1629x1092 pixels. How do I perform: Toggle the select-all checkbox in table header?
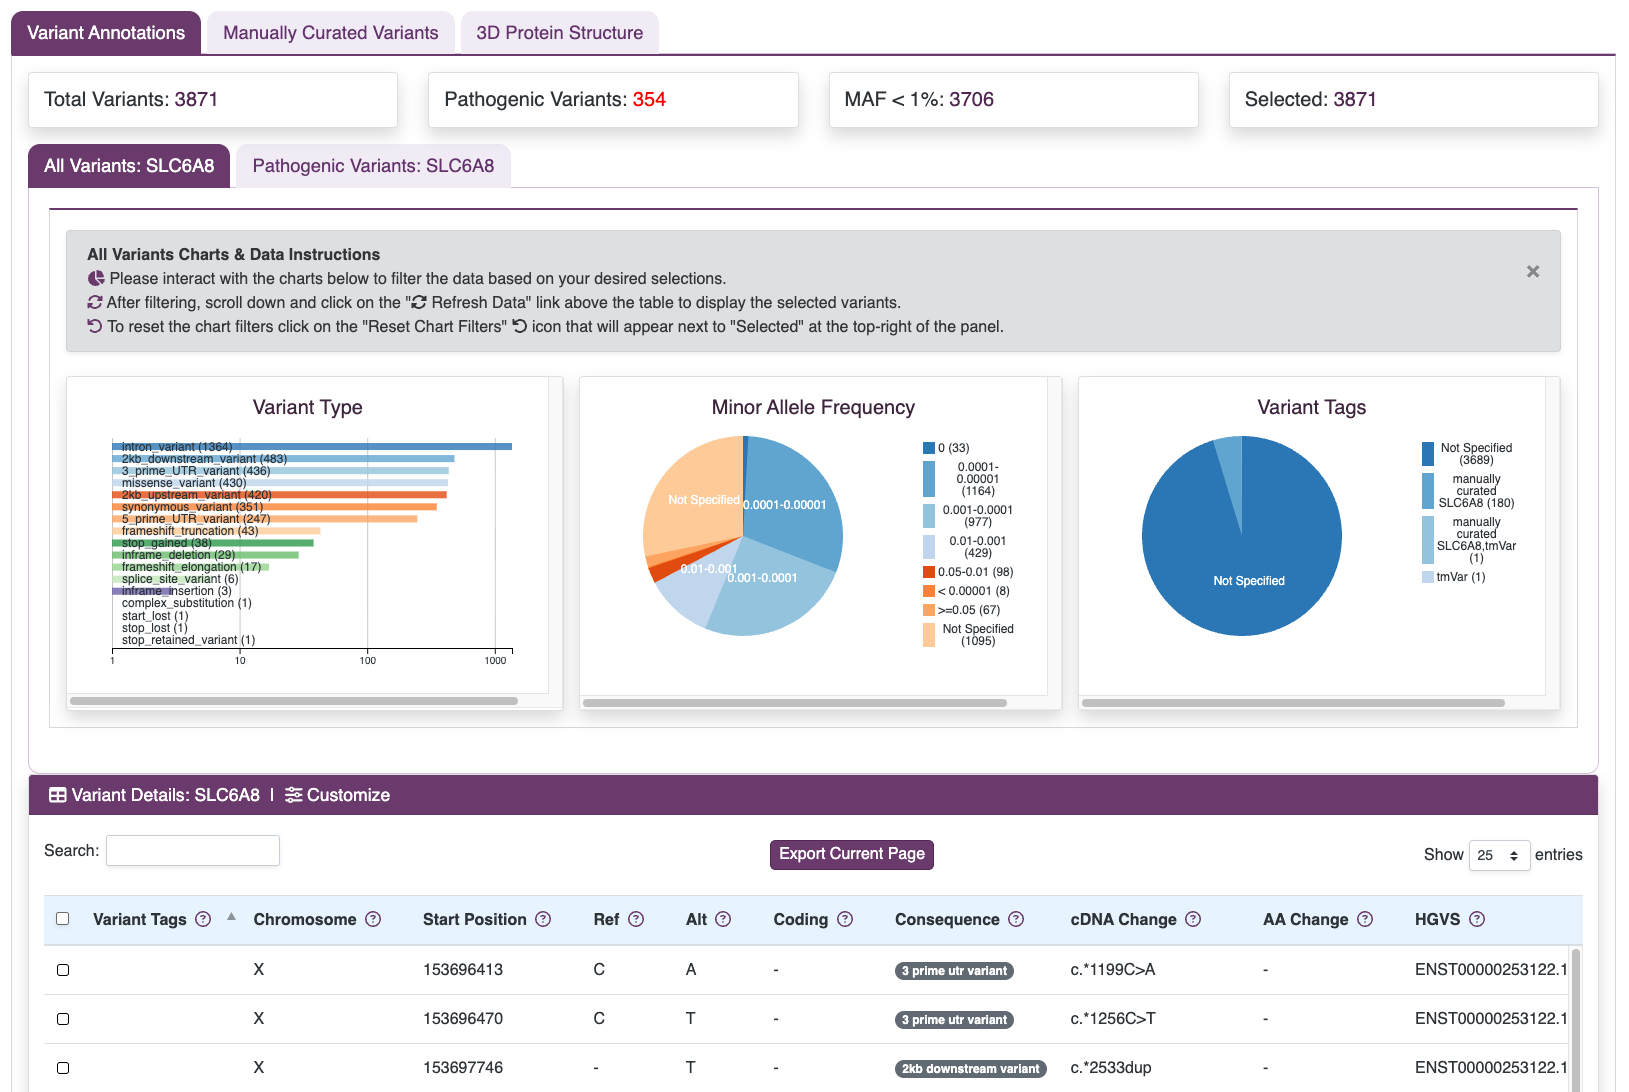tap(63, 919)
